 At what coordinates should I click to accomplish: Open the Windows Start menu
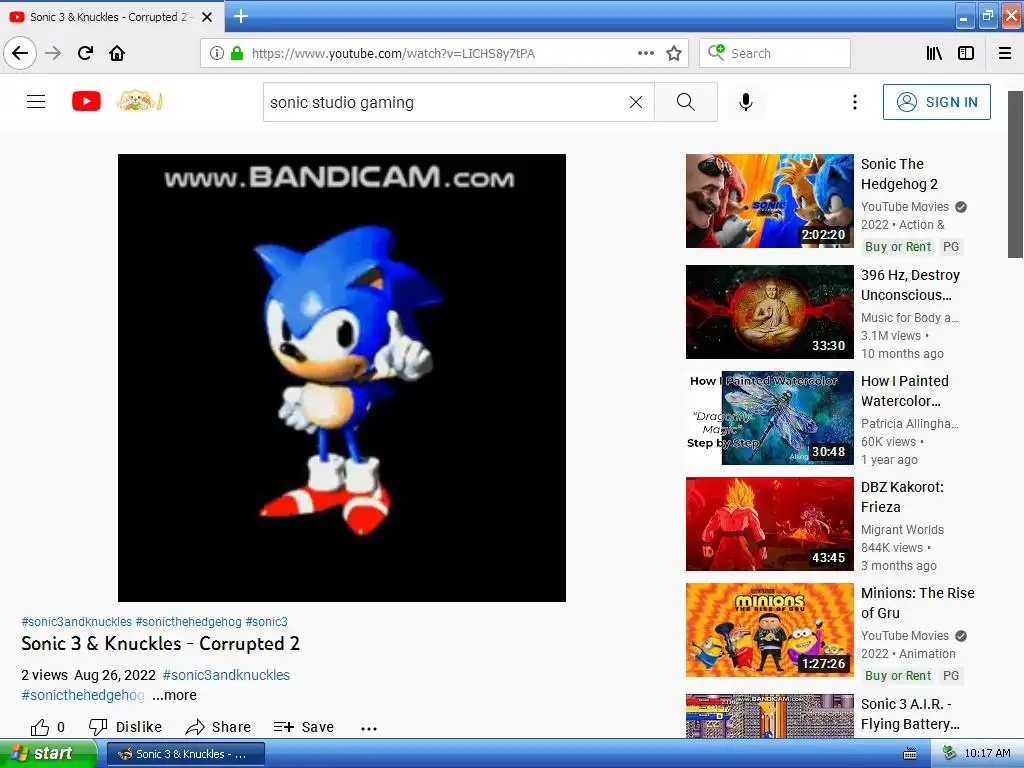[48, 753]
